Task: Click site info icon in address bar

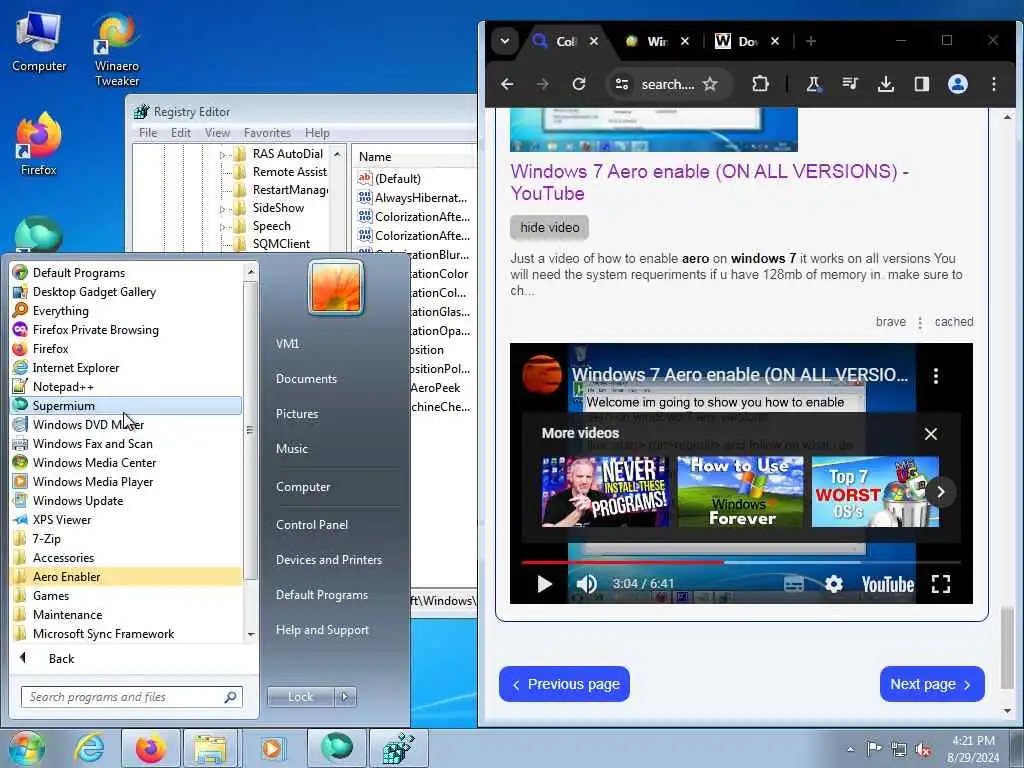Action: (622, 84)
